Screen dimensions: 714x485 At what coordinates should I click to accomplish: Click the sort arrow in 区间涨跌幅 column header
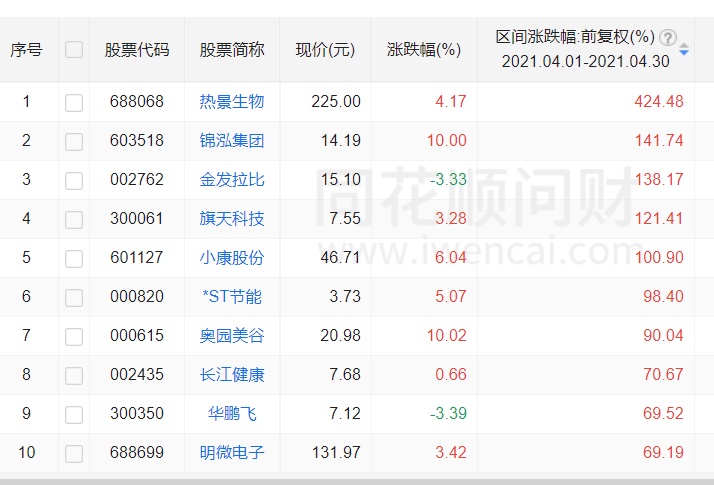[x=684, y=49]
